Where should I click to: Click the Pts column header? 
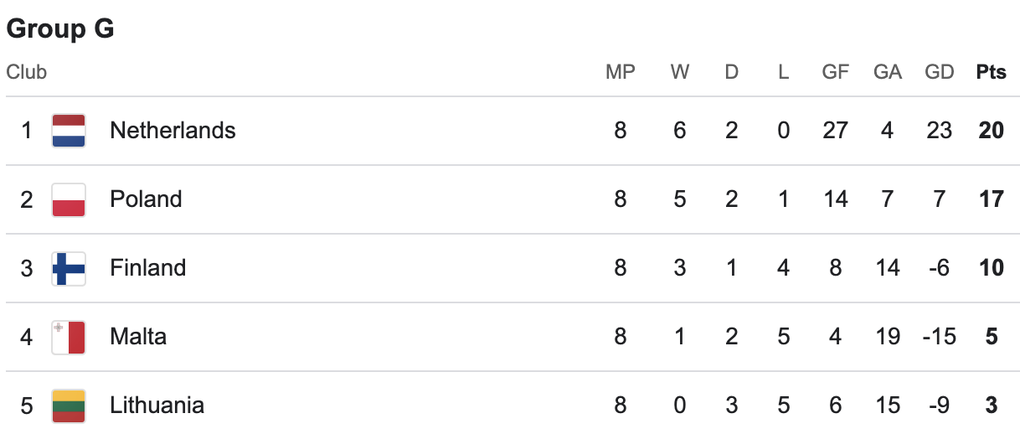coord(990,72)
